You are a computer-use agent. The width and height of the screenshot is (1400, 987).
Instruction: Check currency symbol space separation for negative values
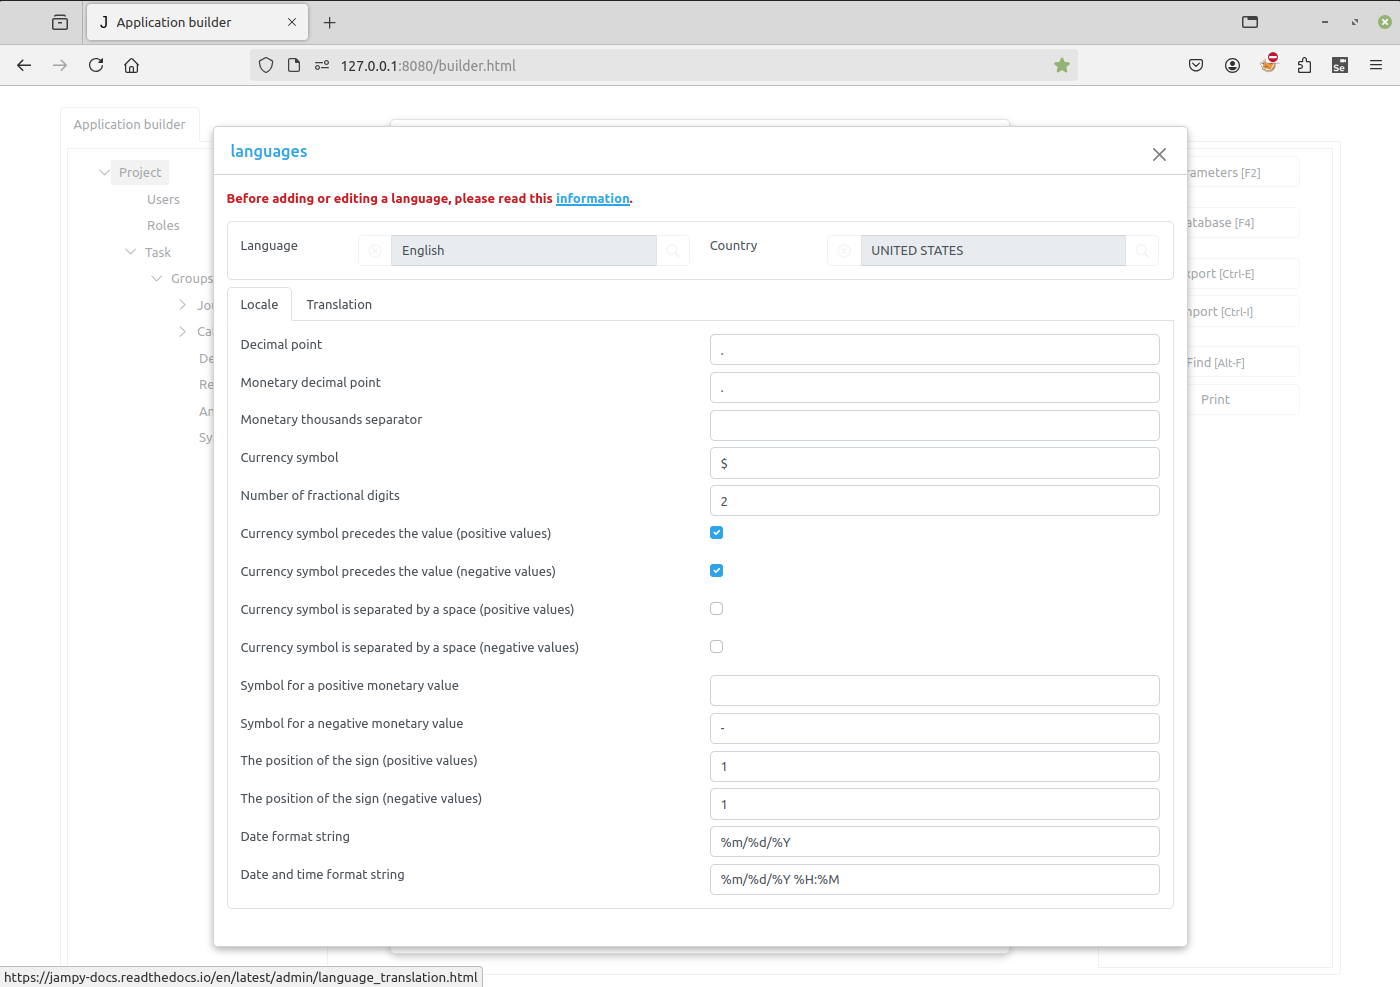coord(716,647)
